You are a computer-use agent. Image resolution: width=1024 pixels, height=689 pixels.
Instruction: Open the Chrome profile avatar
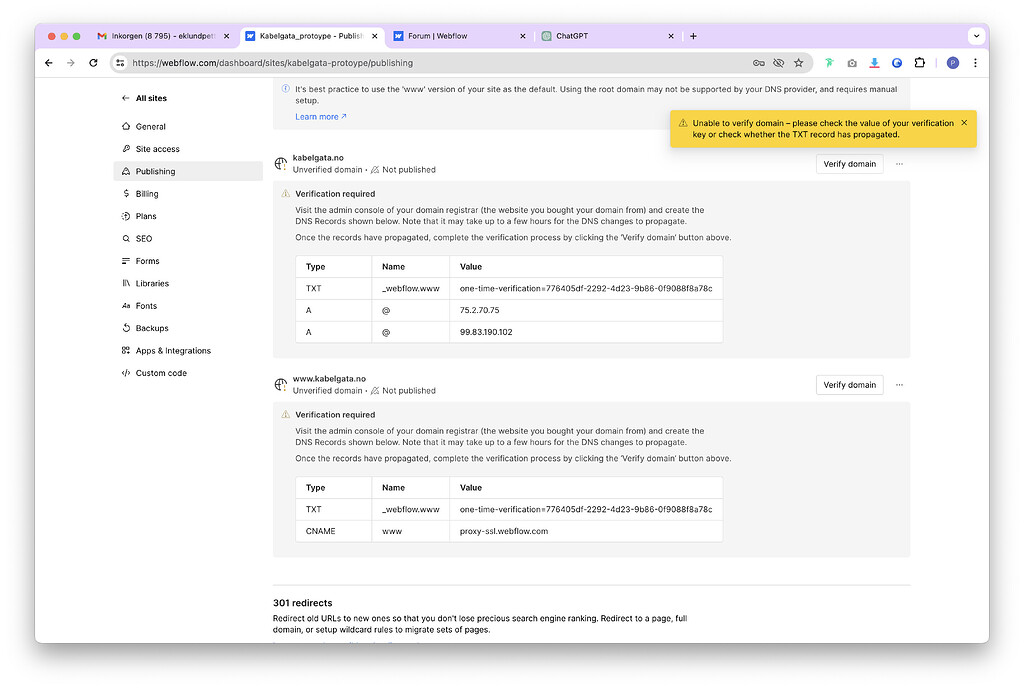953,63
